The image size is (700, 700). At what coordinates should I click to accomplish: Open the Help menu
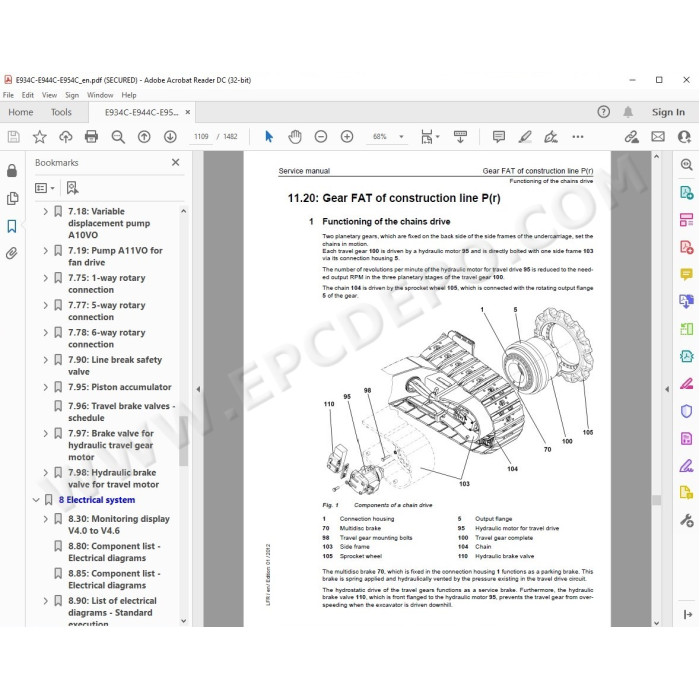pos(129,95)
